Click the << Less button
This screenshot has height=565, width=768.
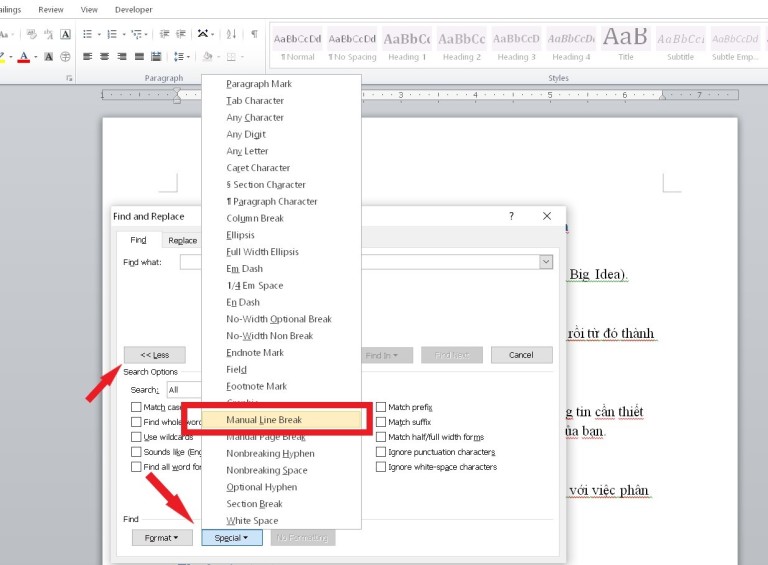point(155,355)
